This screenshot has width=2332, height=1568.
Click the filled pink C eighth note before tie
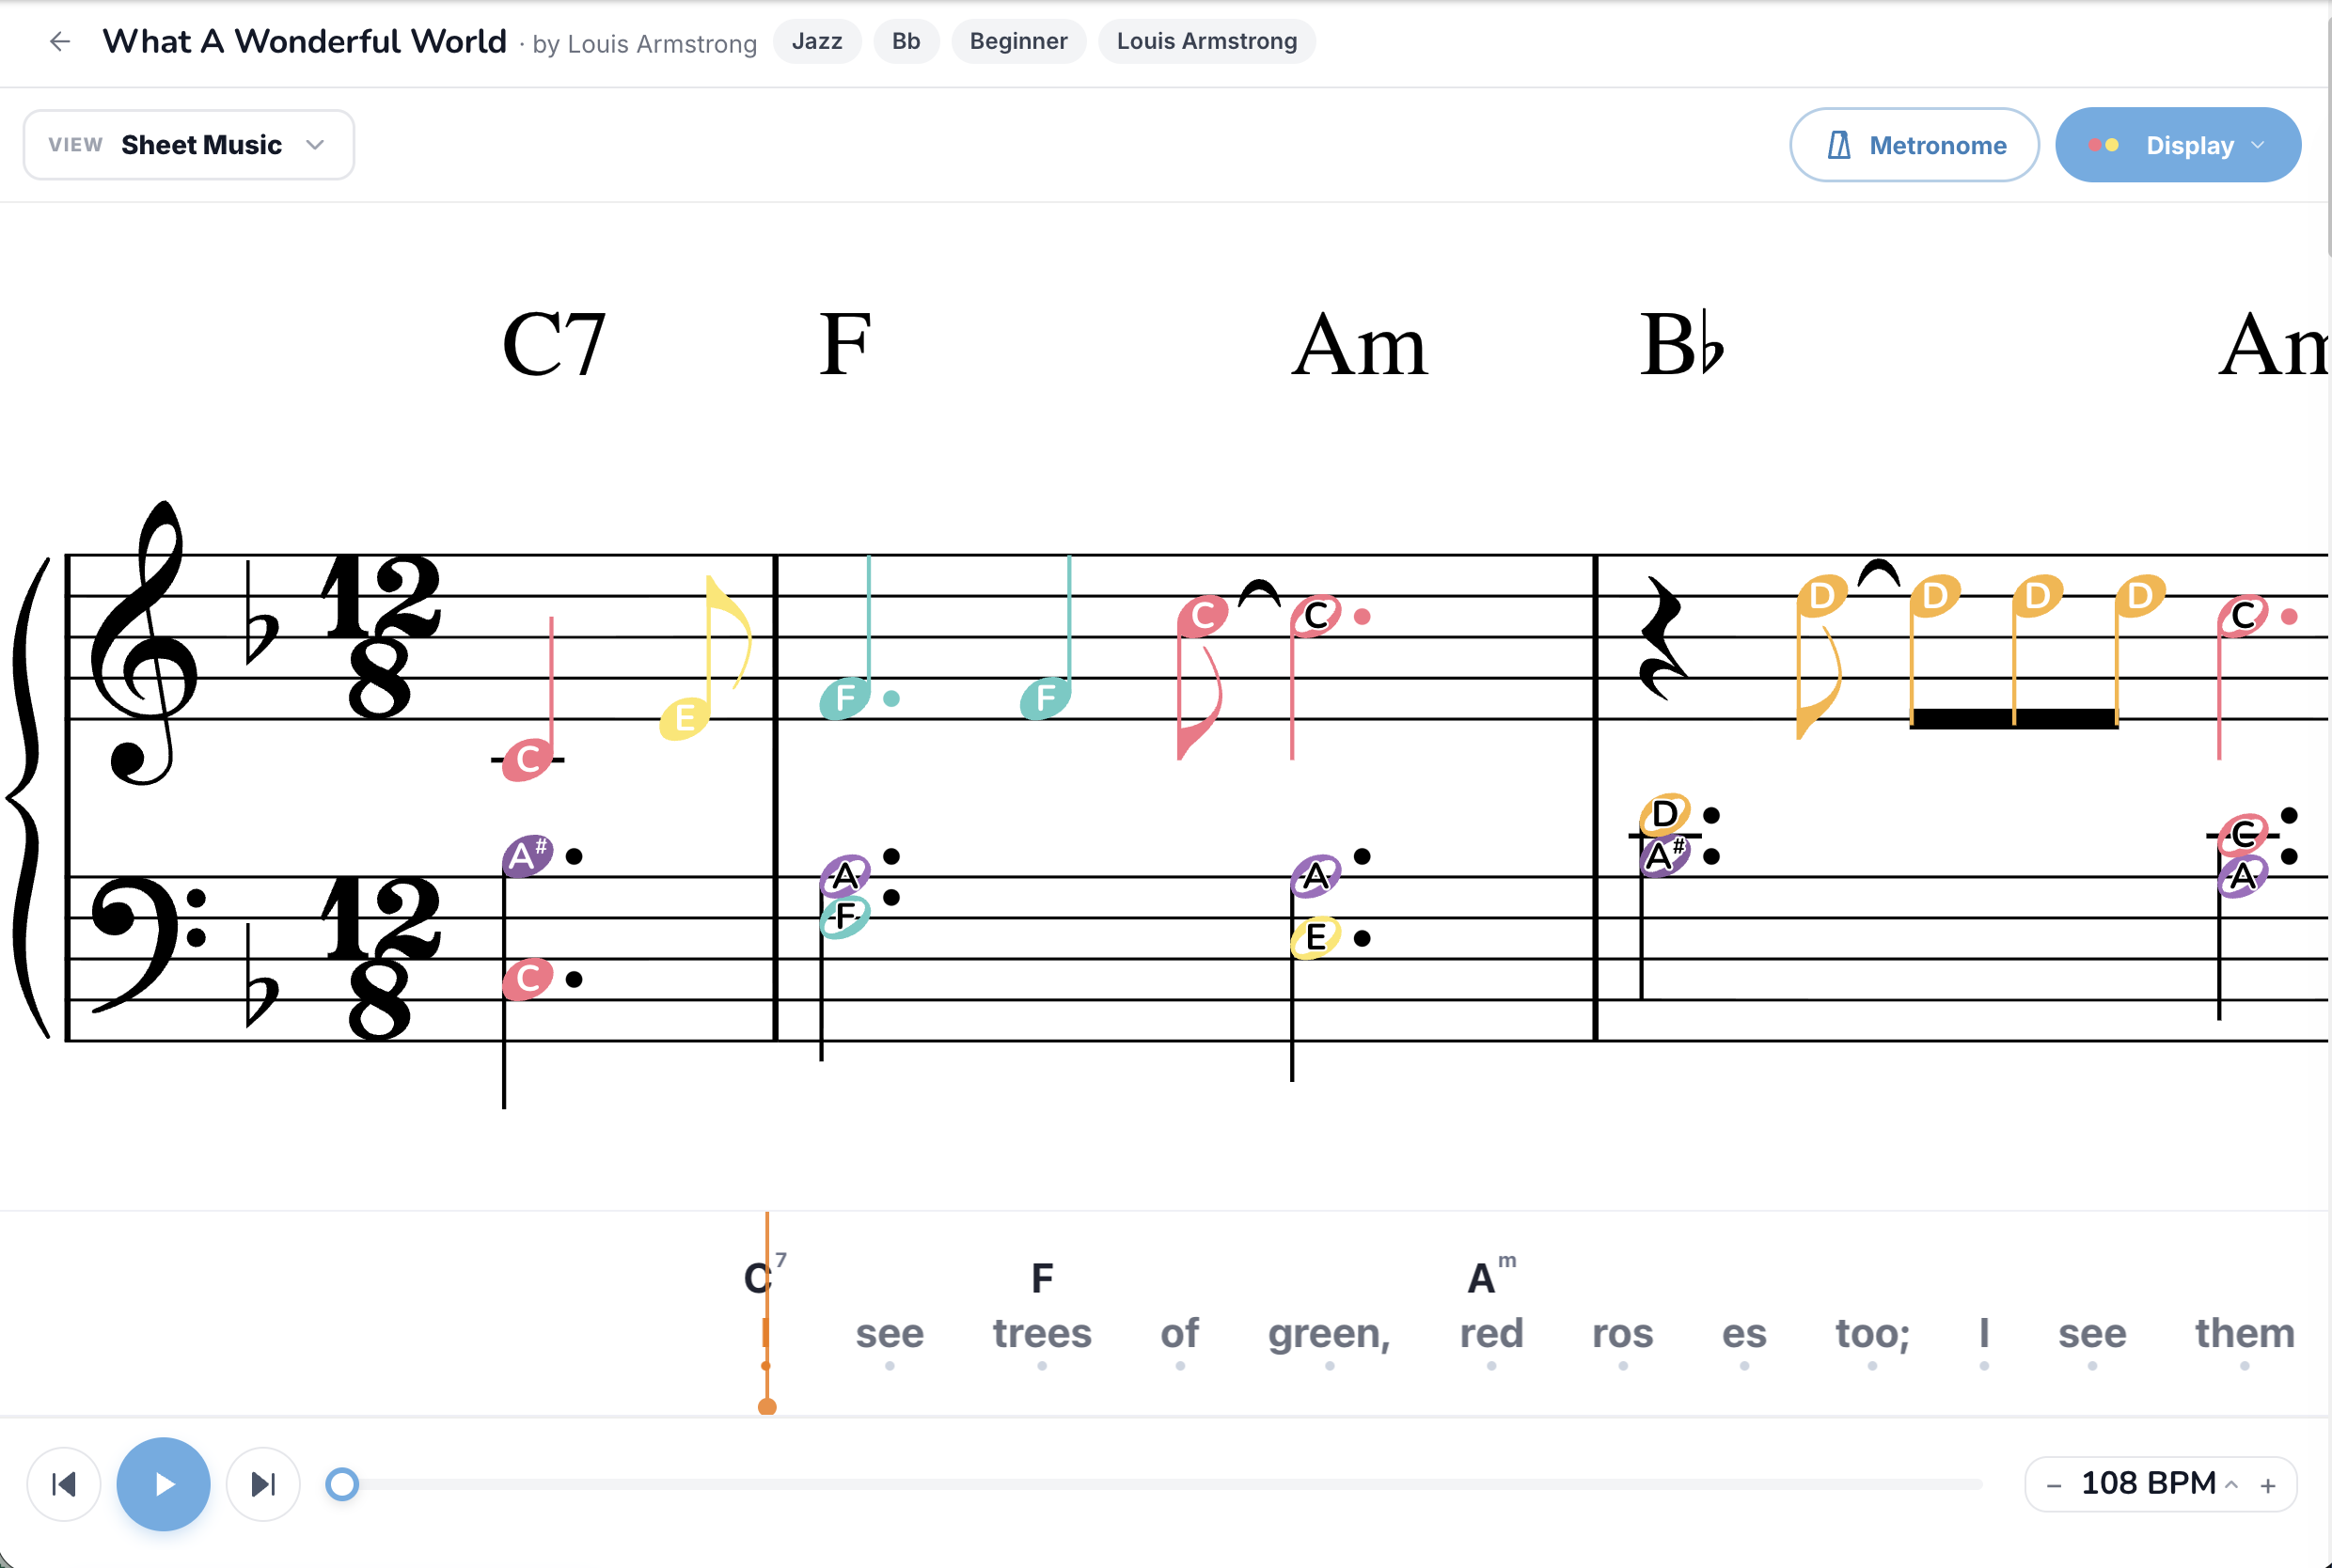[x=1203, y=616]
